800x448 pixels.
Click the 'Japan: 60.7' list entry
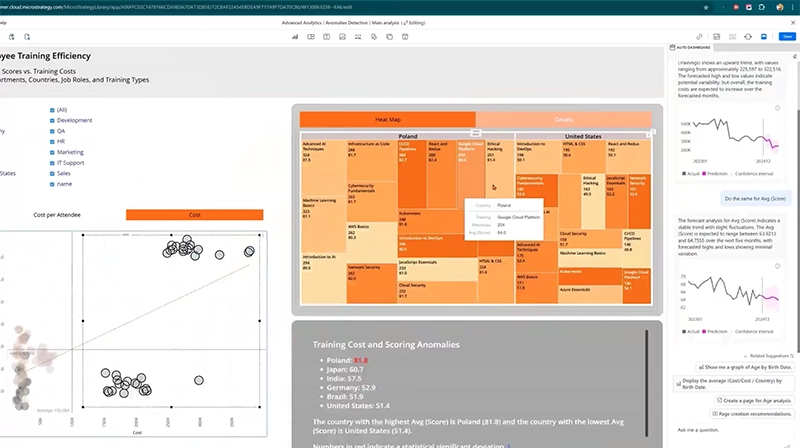(345, 369)
